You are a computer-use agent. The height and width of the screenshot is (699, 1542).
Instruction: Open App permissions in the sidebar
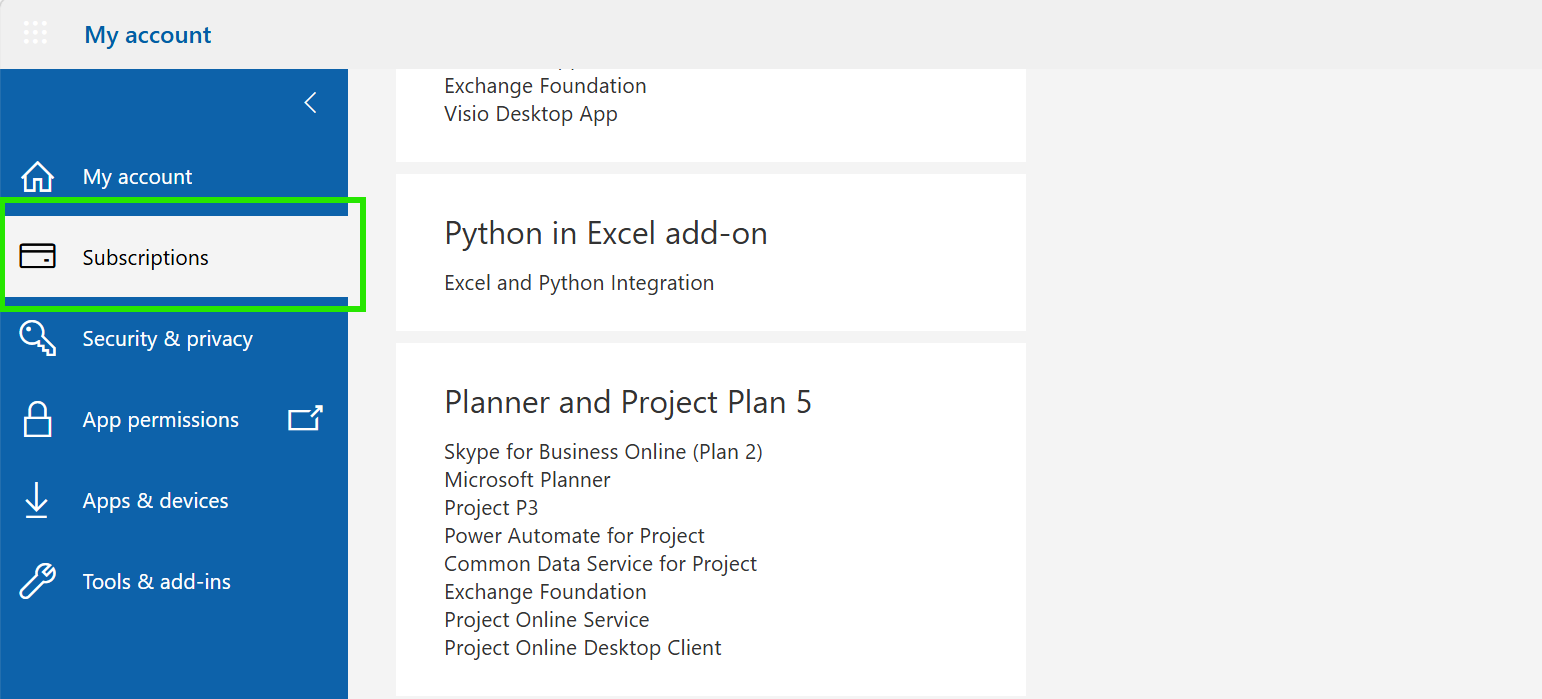(174, 420)
